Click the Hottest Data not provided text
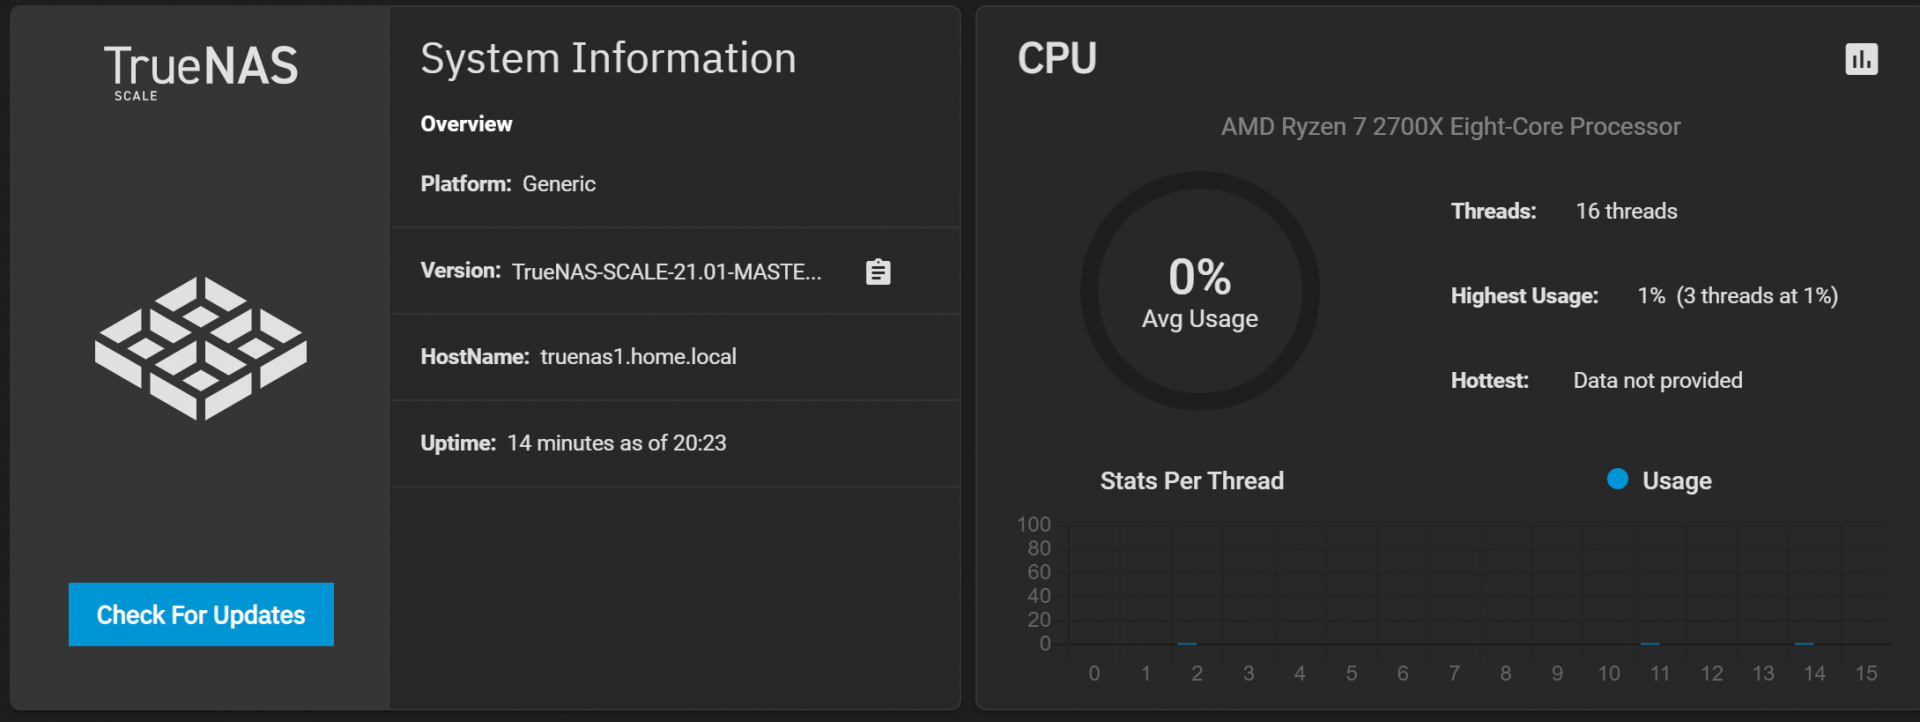The height and width of the screenshot is (722, 1920). click(1657, 381)
